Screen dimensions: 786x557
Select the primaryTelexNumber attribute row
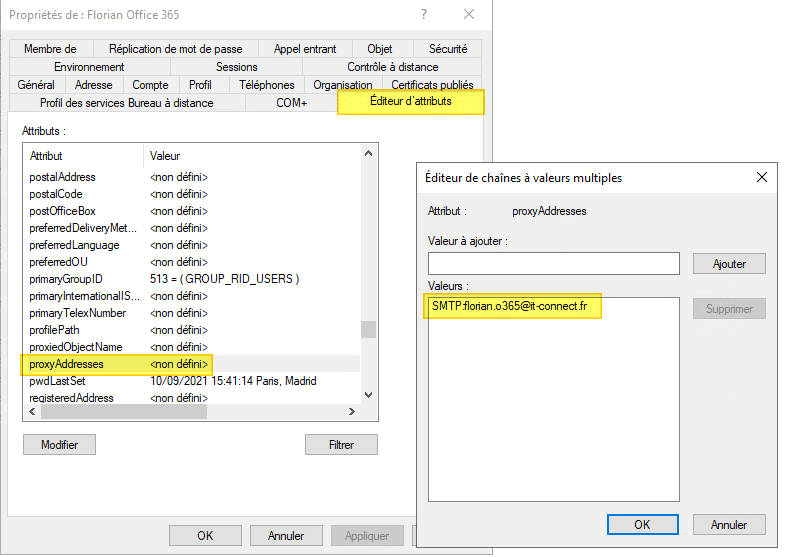pos(192,313)
